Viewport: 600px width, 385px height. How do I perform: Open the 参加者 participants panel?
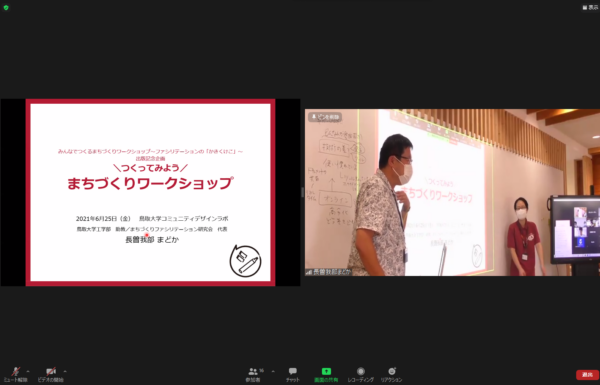point(253,374)
